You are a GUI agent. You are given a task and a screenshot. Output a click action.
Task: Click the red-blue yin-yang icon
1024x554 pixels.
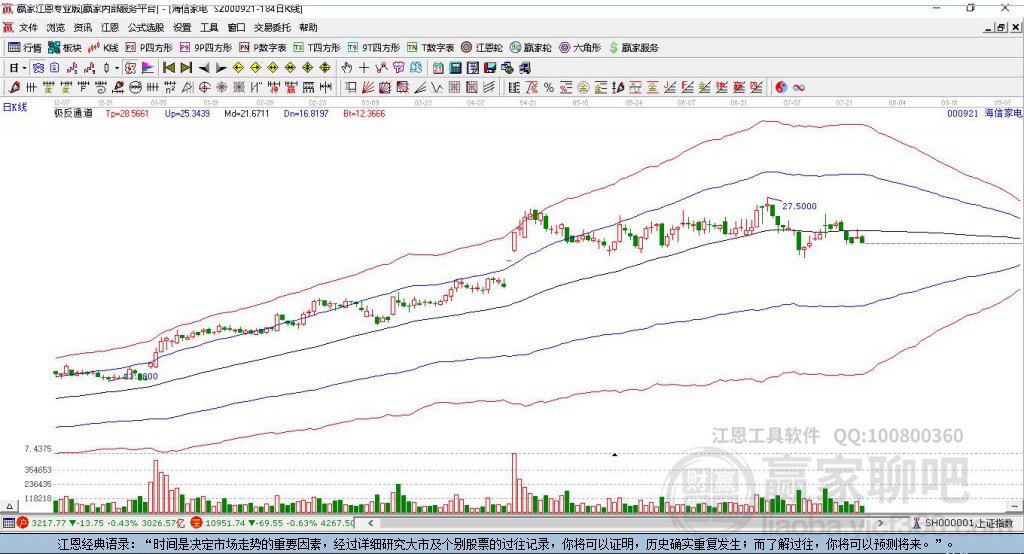coord(781,87)
